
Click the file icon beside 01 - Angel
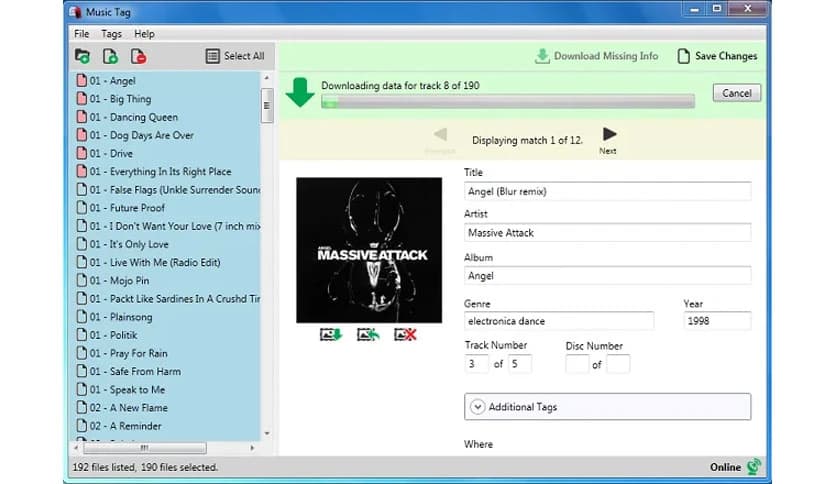point(82,80)
